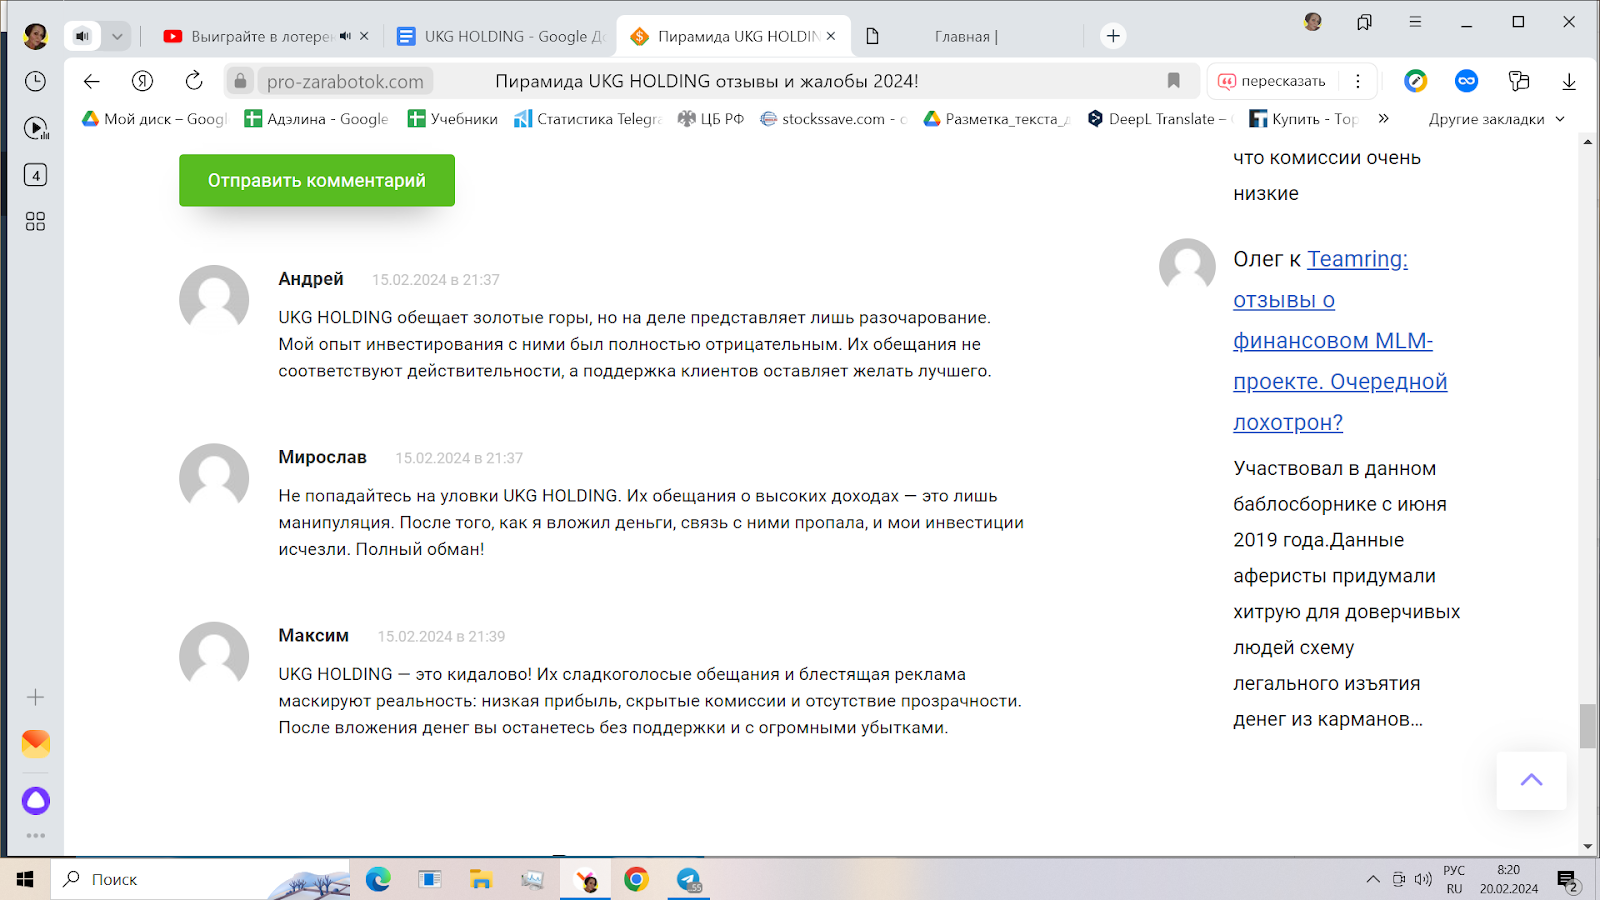
Task: Open notification center icon
Action: point(1567,881)
